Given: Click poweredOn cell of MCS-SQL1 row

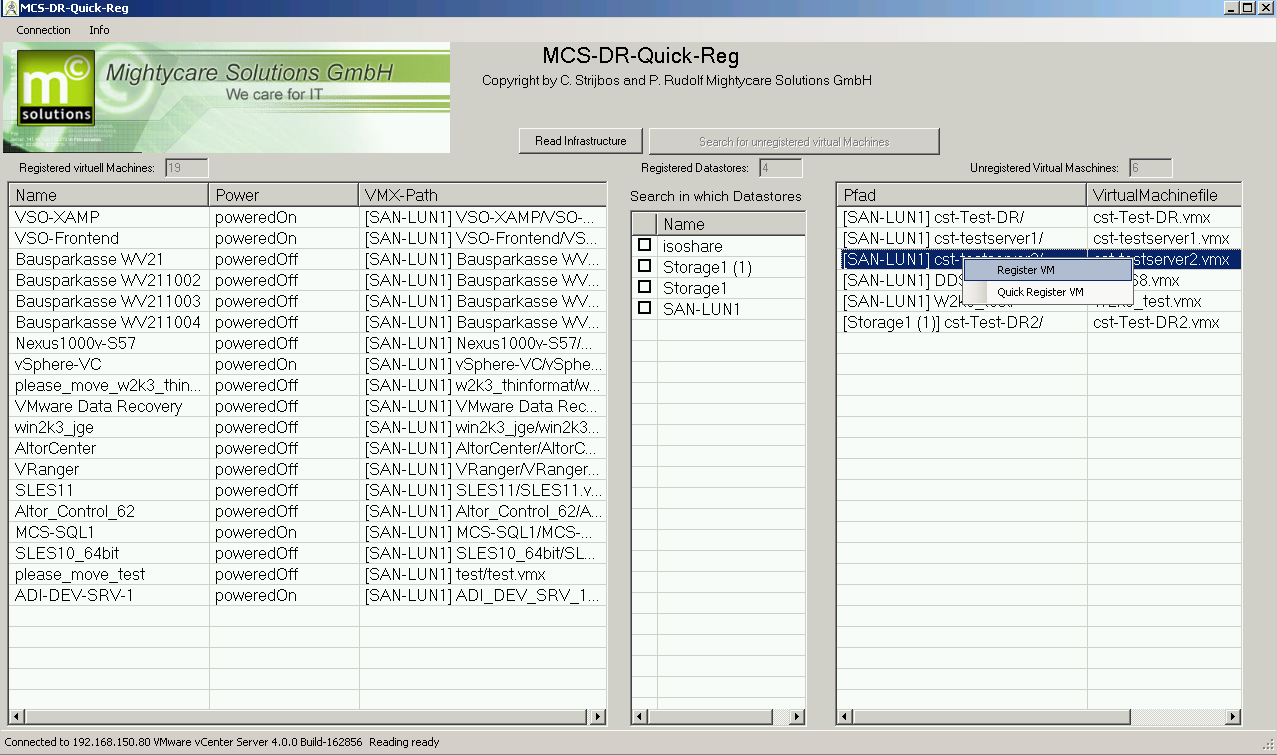Looking at the screenshot, I should click(284, 532).
